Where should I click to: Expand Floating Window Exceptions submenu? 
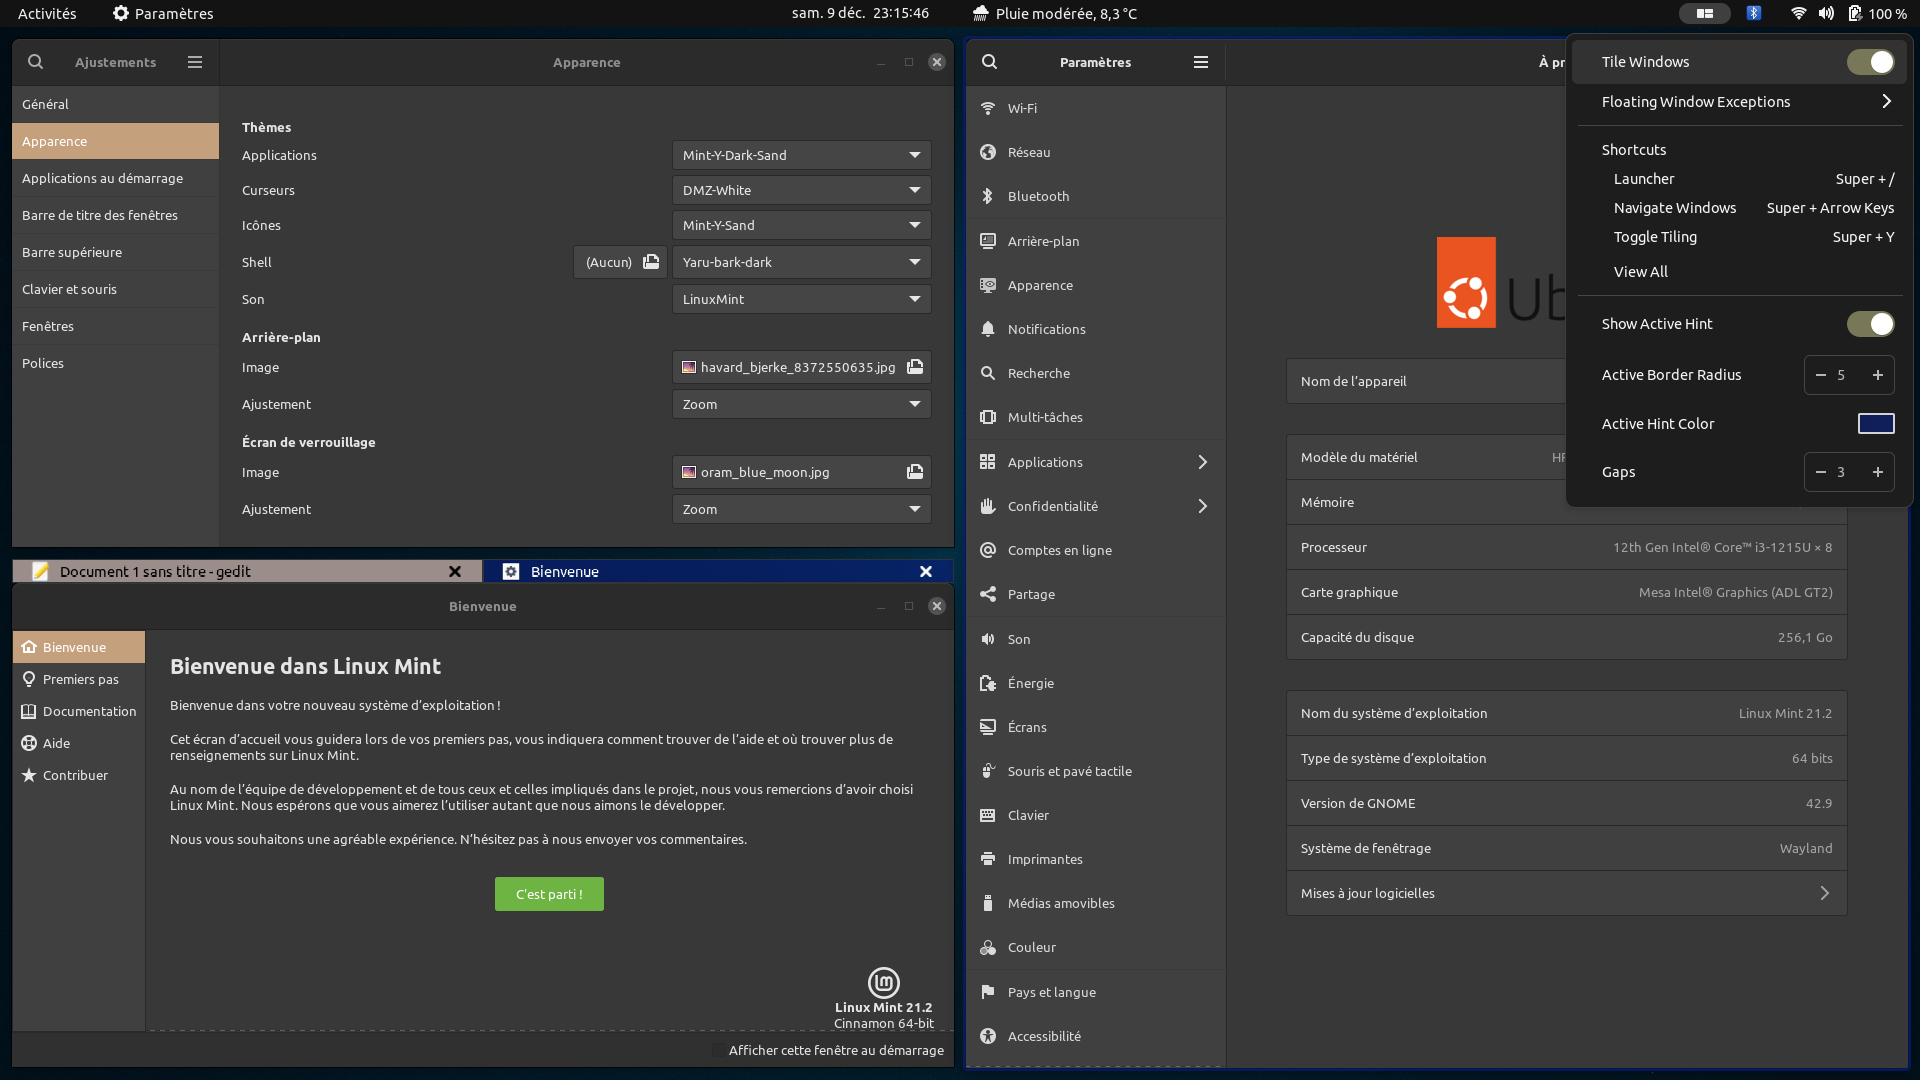[1745, 102]
